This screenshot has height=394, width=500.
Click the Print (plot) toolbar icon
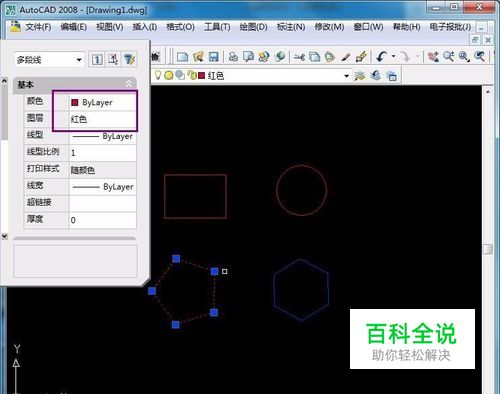pos(233,57)
